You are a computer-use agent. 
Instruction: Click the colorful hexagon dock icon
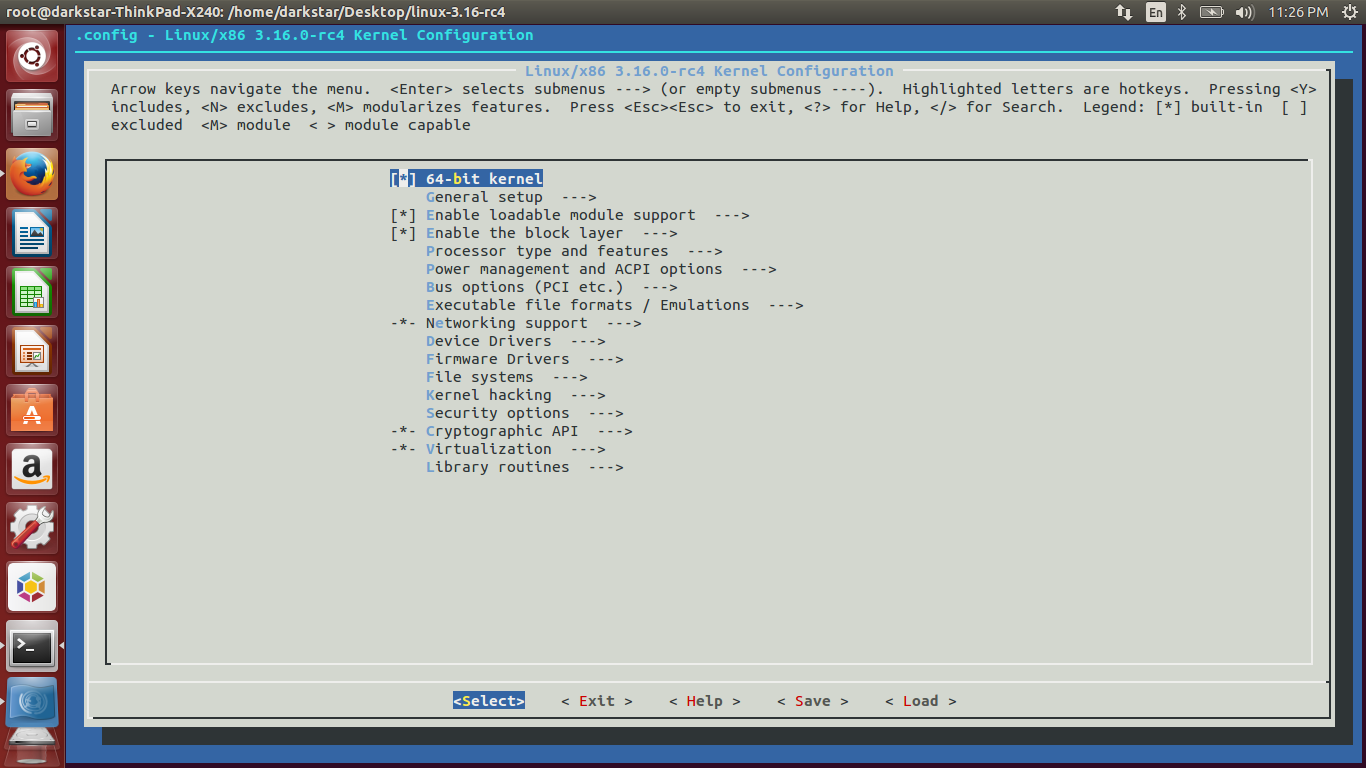tap(32, 587)
